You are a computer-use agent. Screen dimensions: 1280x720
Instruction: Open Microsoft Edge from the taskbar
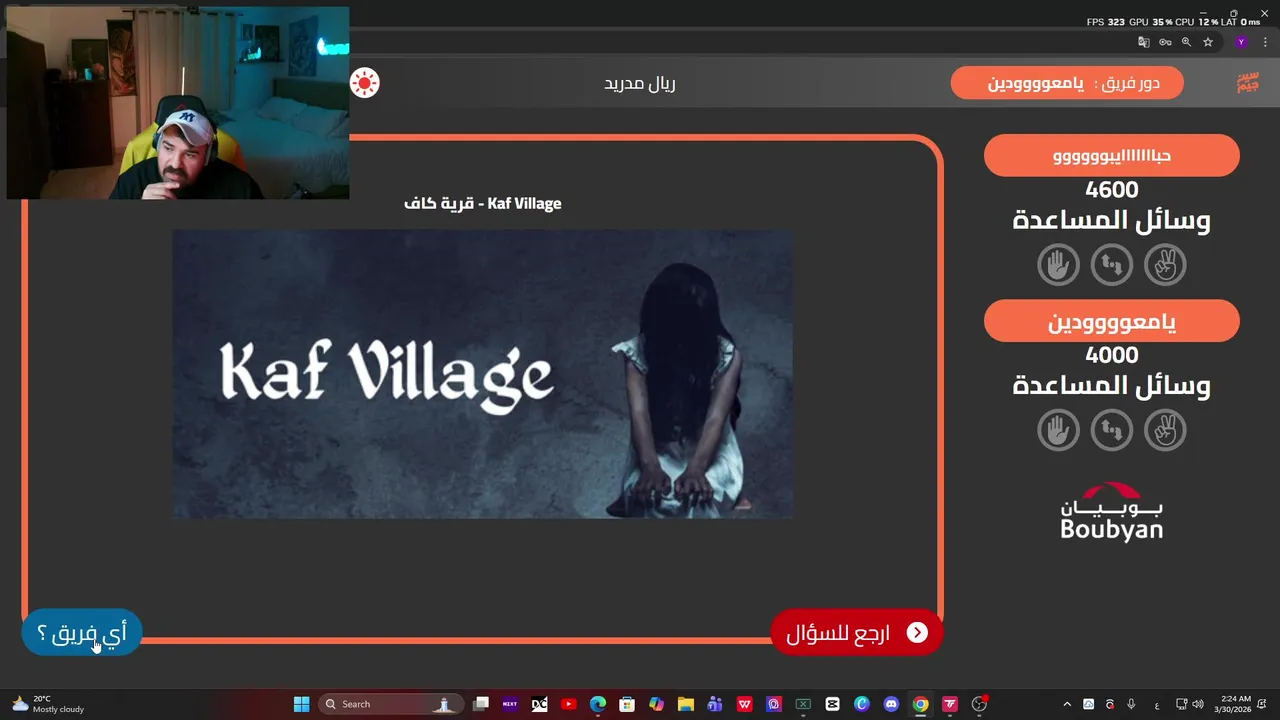coord(598,704)
